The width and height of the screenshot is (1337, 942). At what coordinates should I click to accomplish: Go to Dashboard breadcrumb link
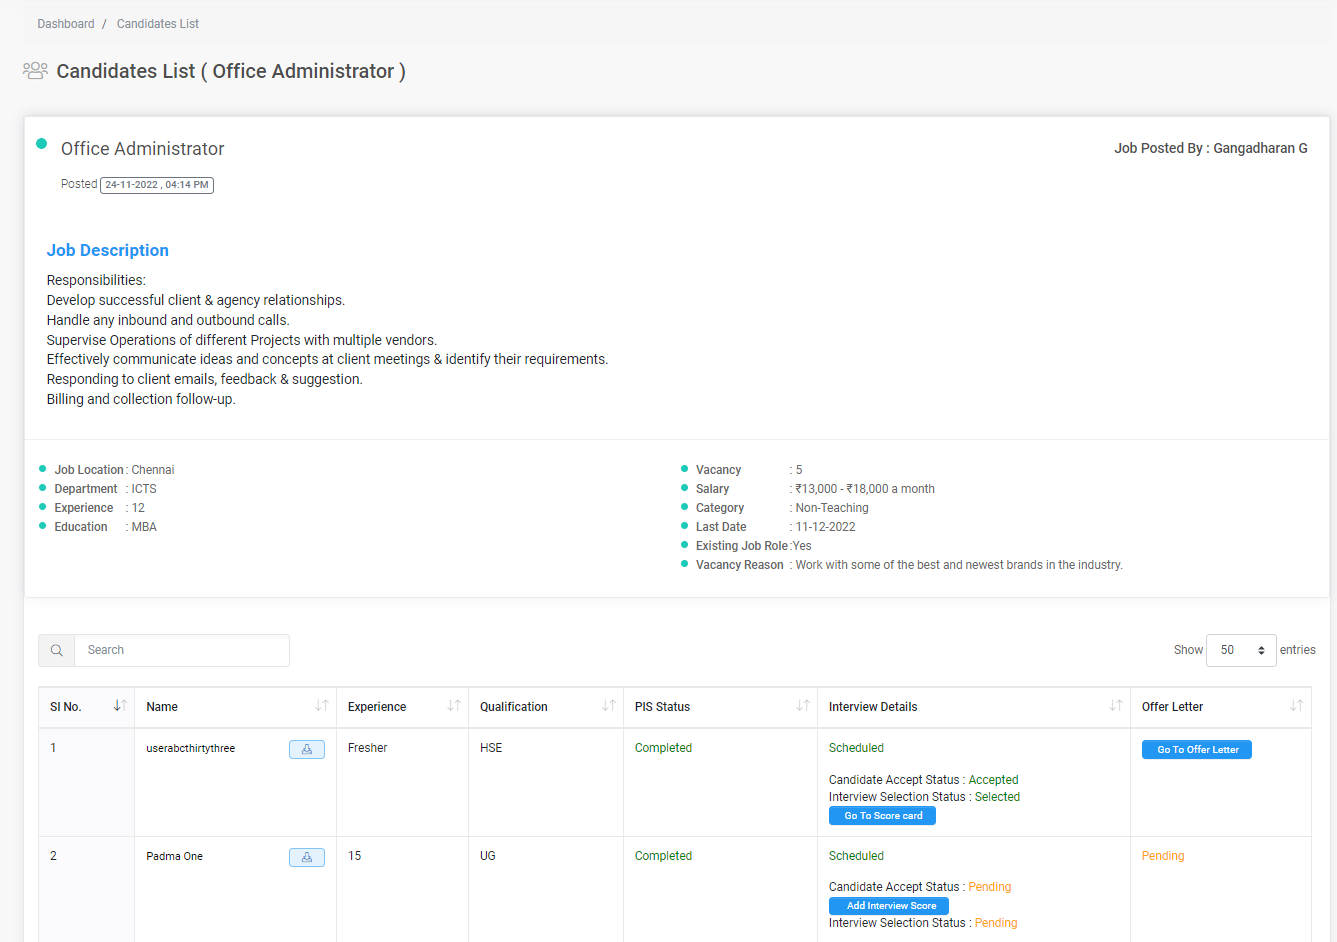66,24
